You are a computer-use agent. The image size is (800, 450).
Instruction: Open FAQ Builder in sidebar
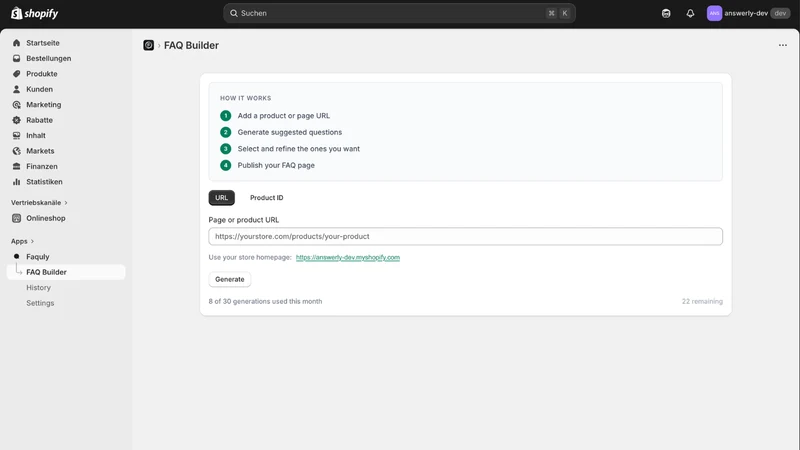(66, 272)
